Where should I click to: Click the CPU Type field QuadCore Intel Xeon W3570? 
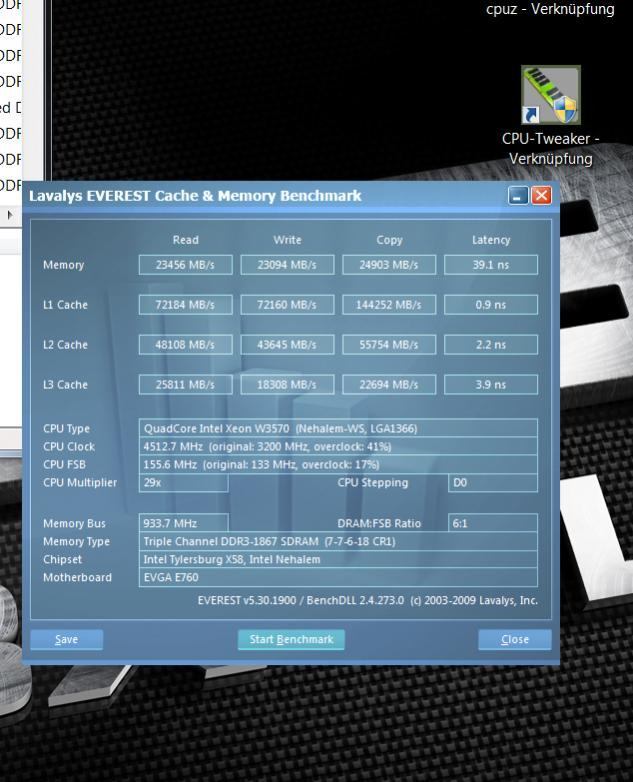click(x=338, y=428)
